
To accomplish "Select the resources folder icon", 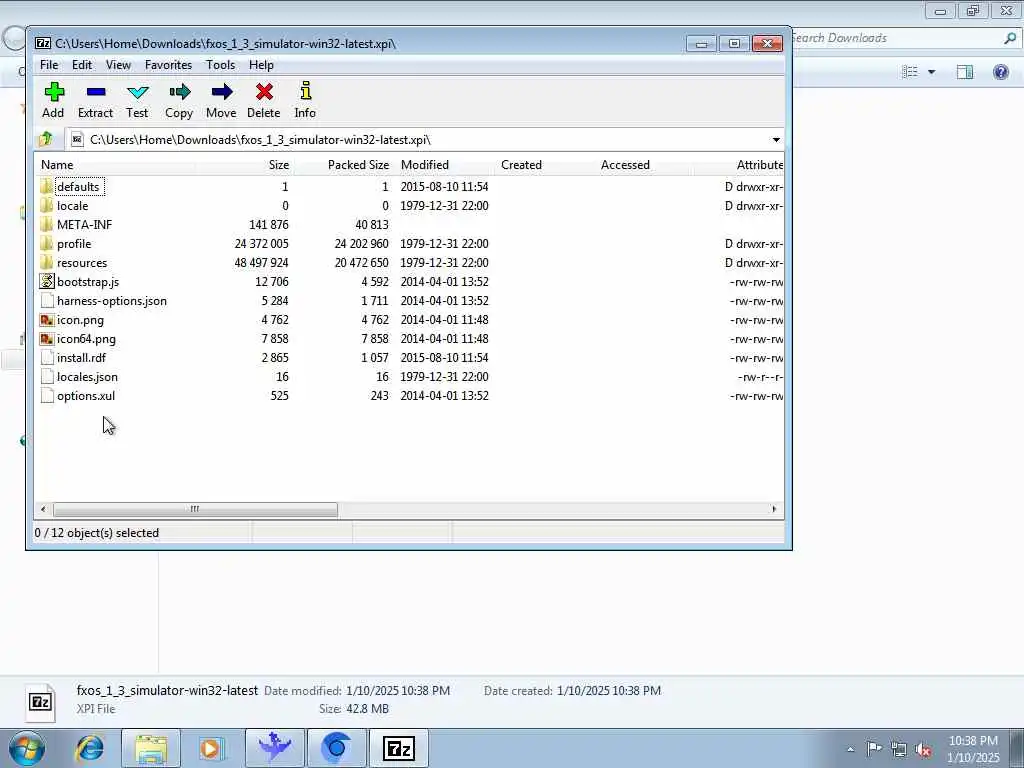I will pos(46,263).
